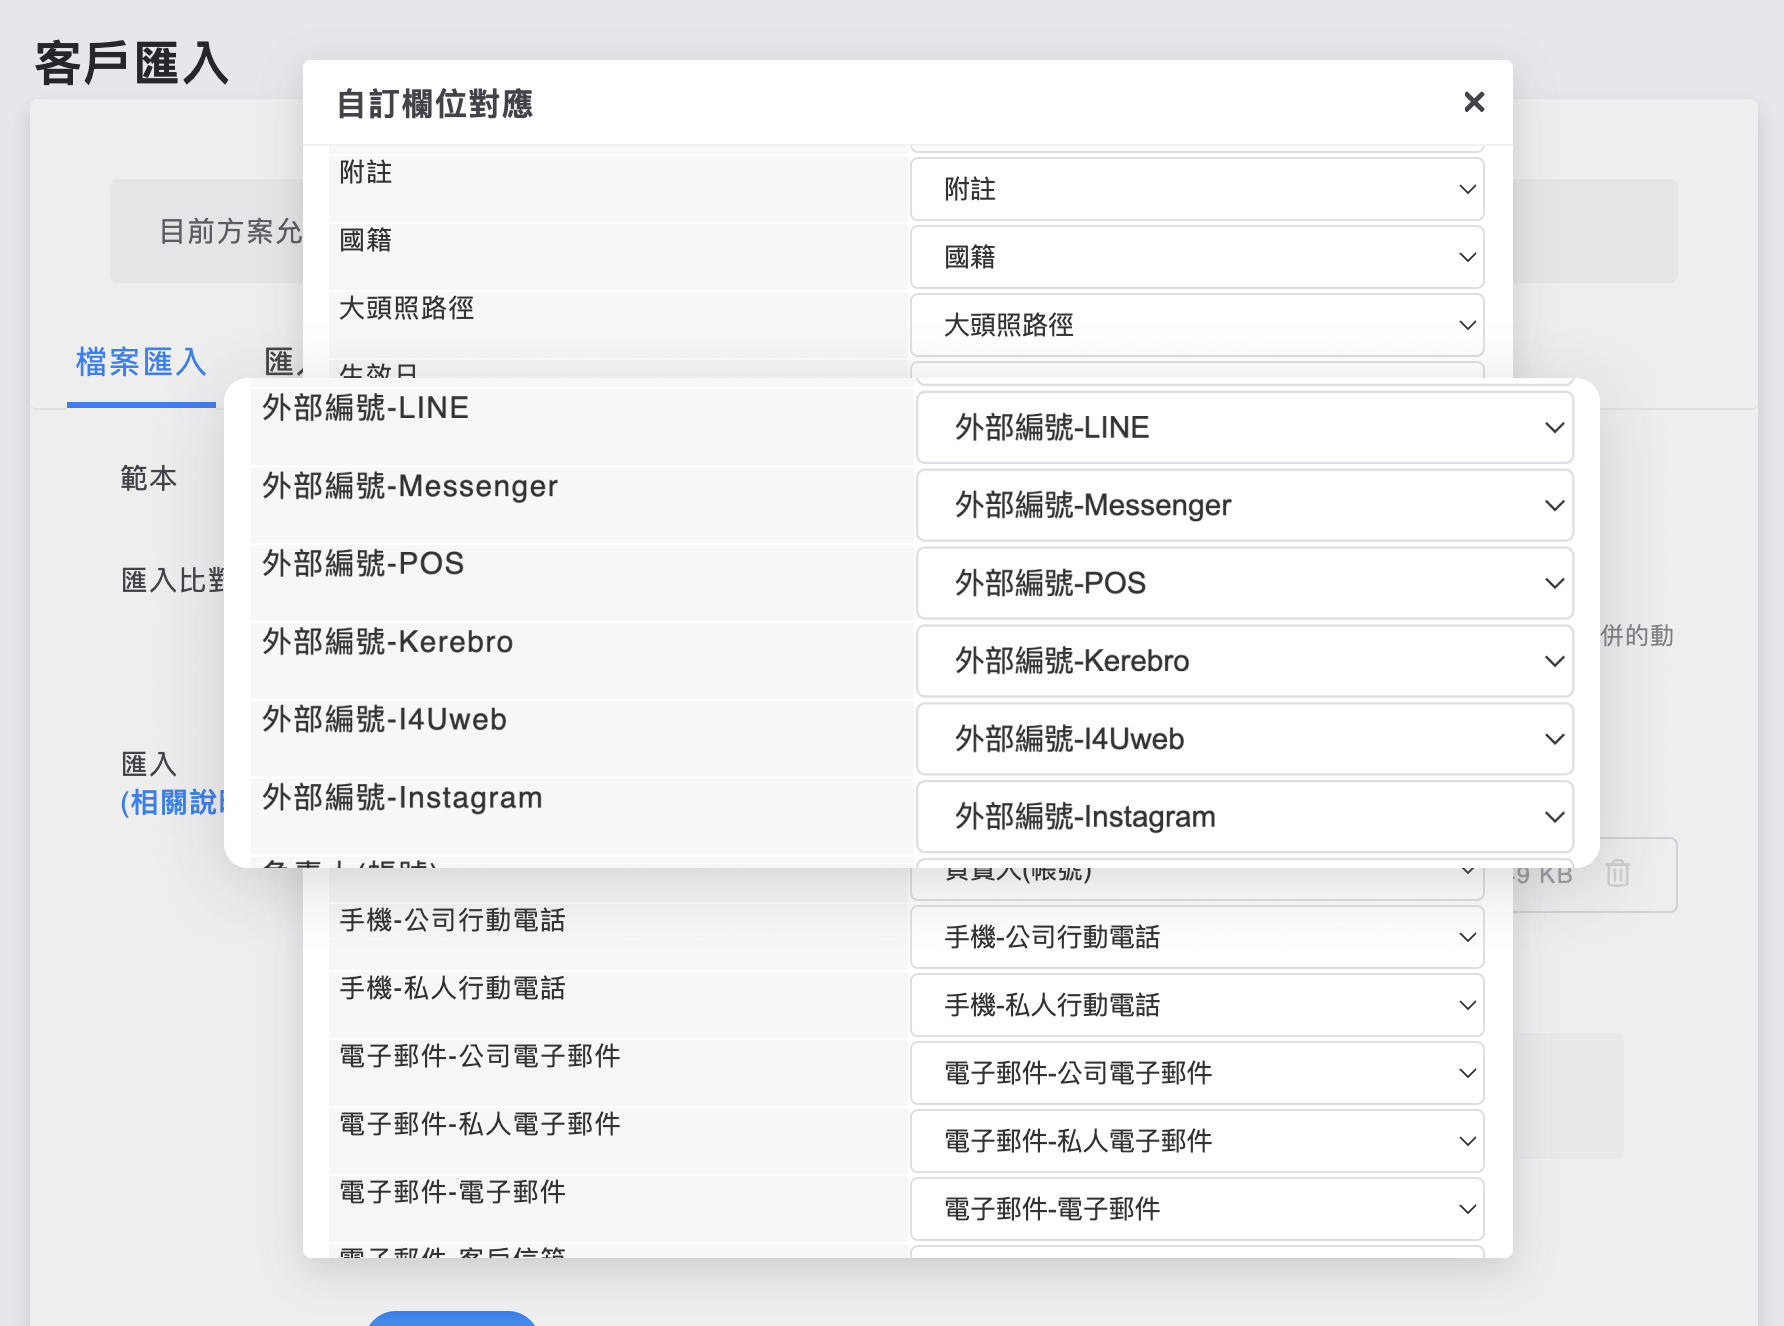Open the 外部編號-Messenger dropdown
The image size is (1784, 1326).
pos(1244,505)
